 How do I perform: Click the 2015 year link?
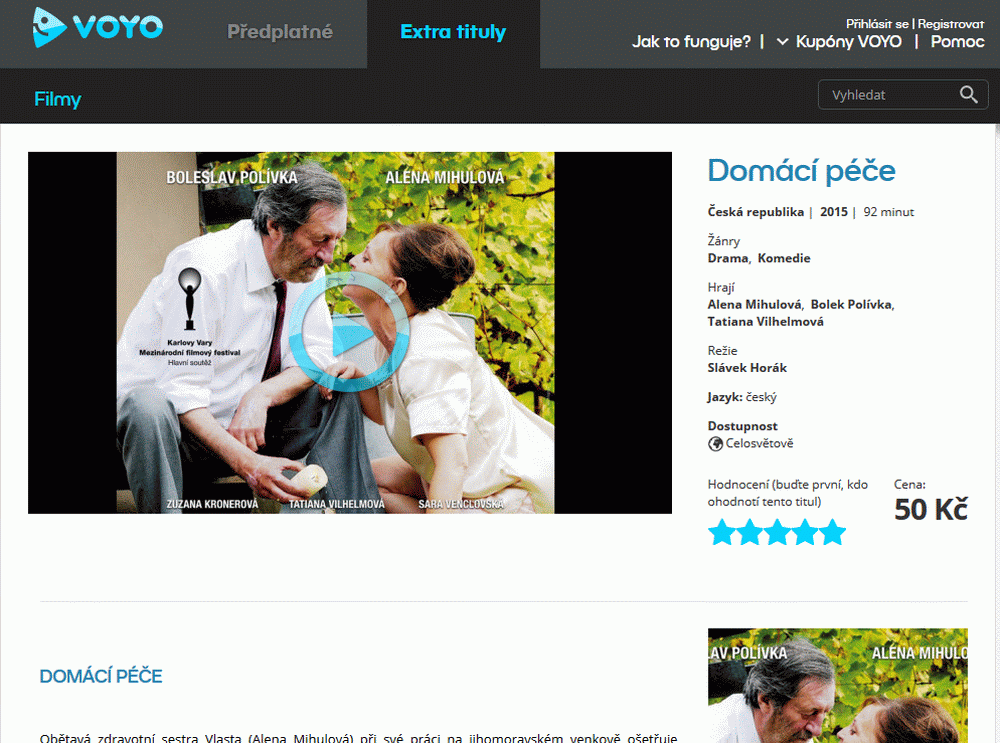(x=834, y=212)
